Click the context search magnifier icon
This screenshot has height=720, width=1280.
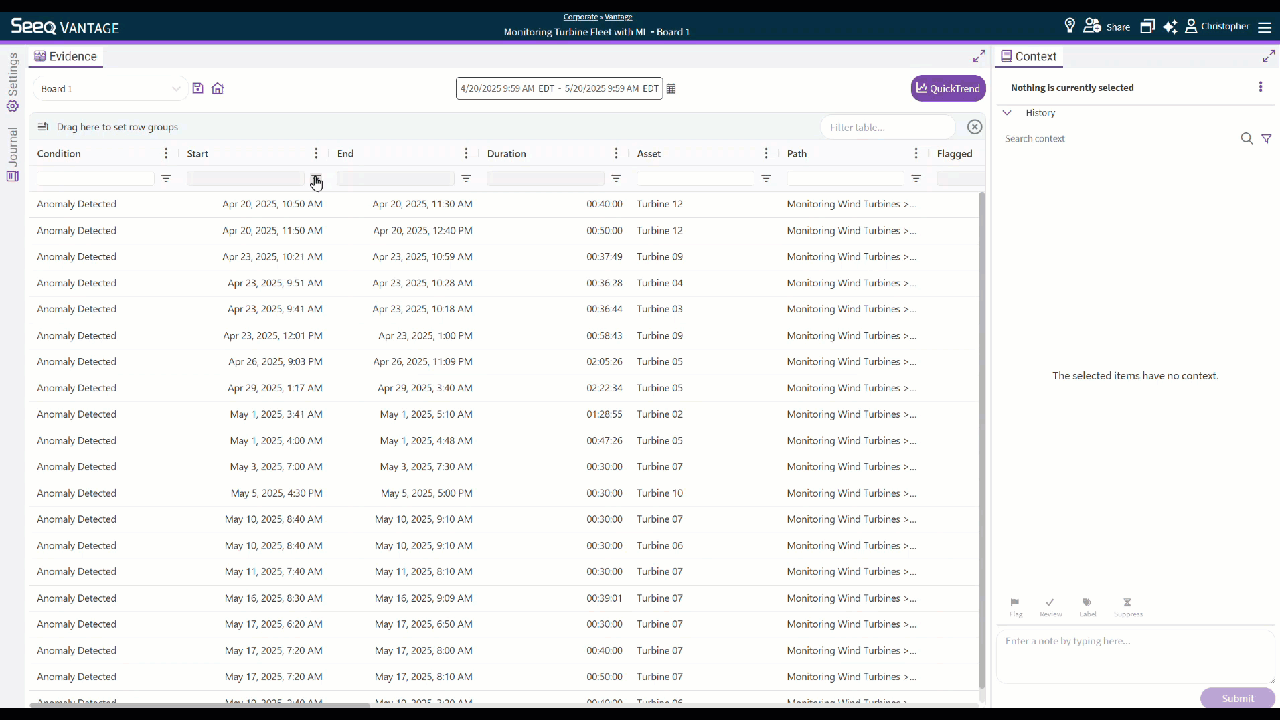tap(1247, 139)
